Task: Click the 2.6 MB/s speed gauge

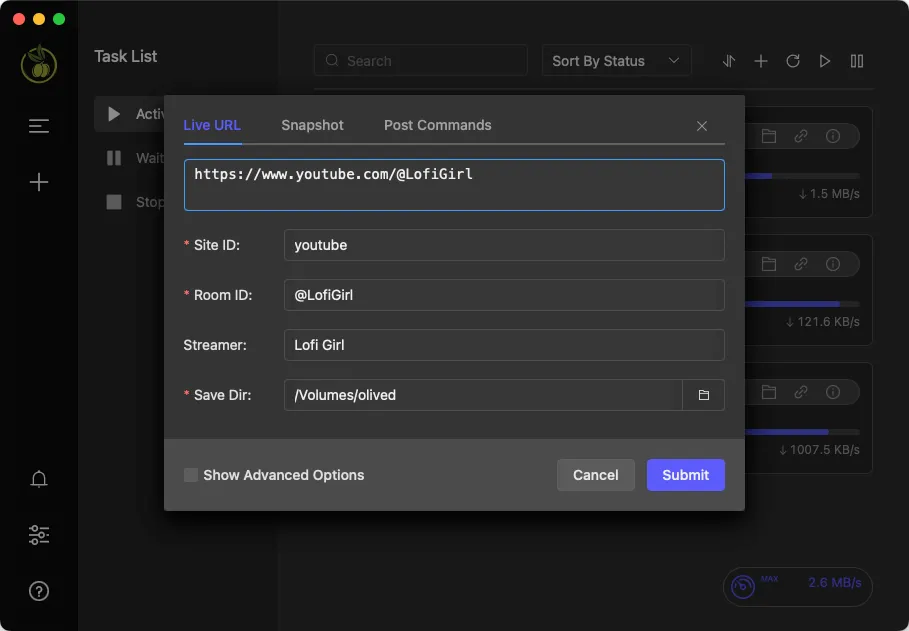Action: (x=797, y=587)
